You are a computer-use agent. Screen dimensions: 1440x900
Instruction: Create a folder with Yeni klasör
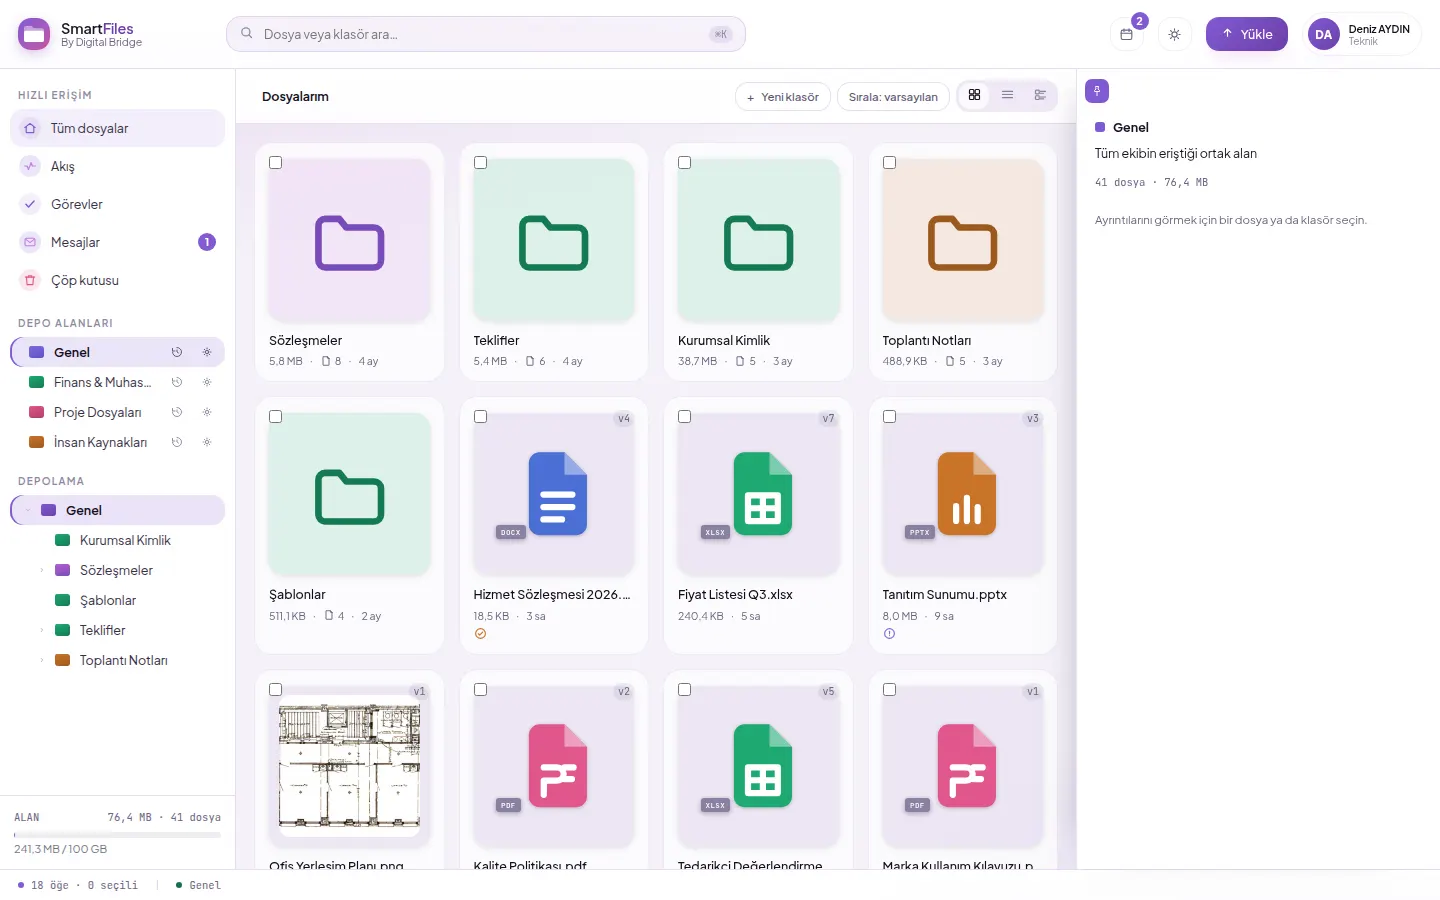tap(782, 97)
